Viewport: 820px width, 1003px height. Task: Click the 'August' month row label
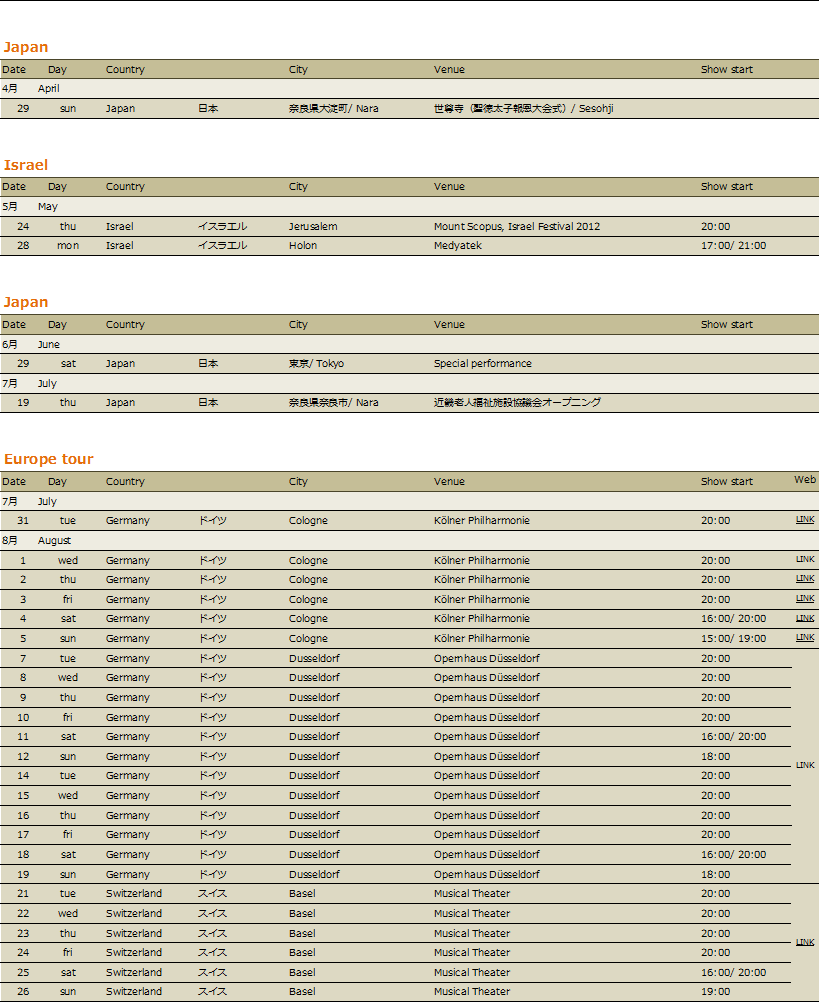click(x=54, y=541)
